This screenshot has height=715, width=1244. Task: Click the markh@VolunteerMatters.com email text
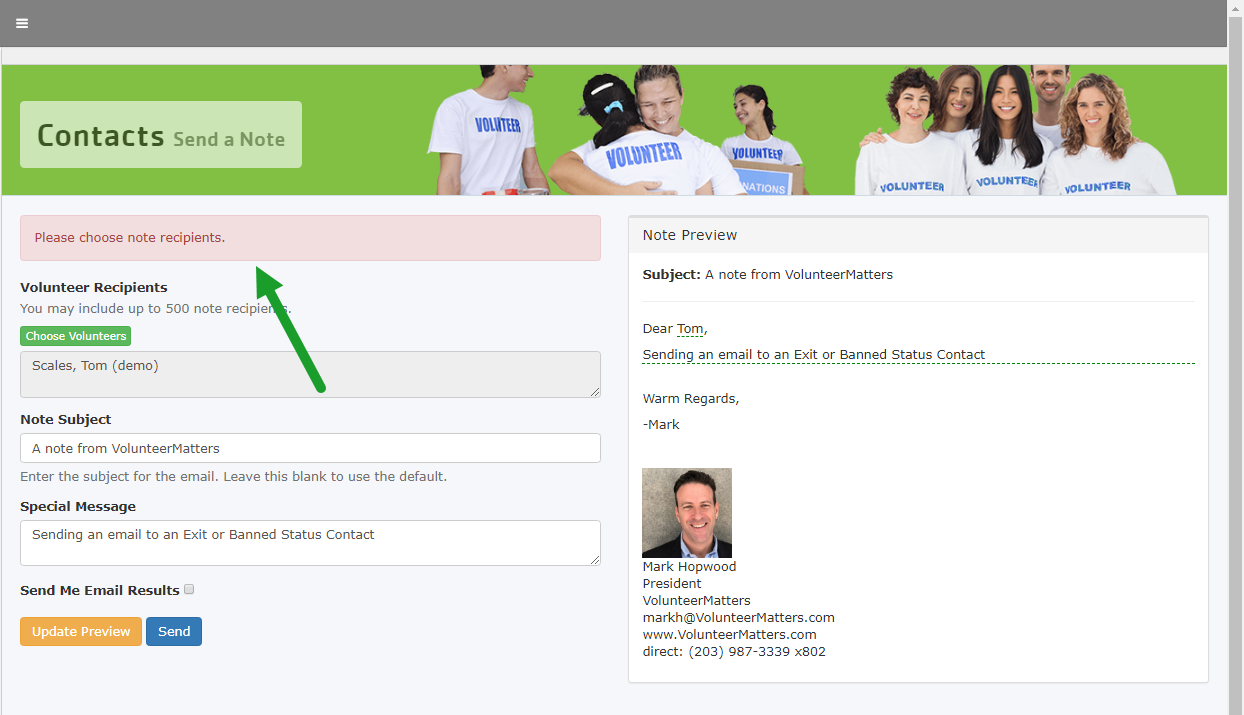tap(739, 617)
